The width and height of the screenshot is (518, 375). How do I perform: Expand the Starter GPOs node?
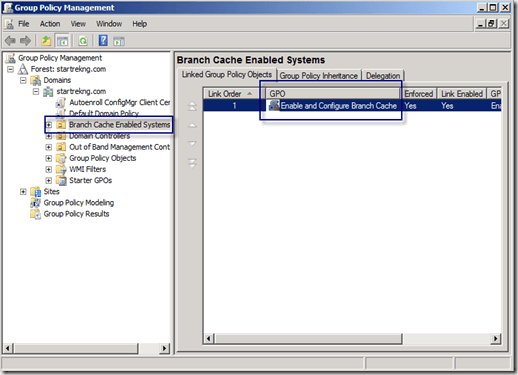coord(49,180)
